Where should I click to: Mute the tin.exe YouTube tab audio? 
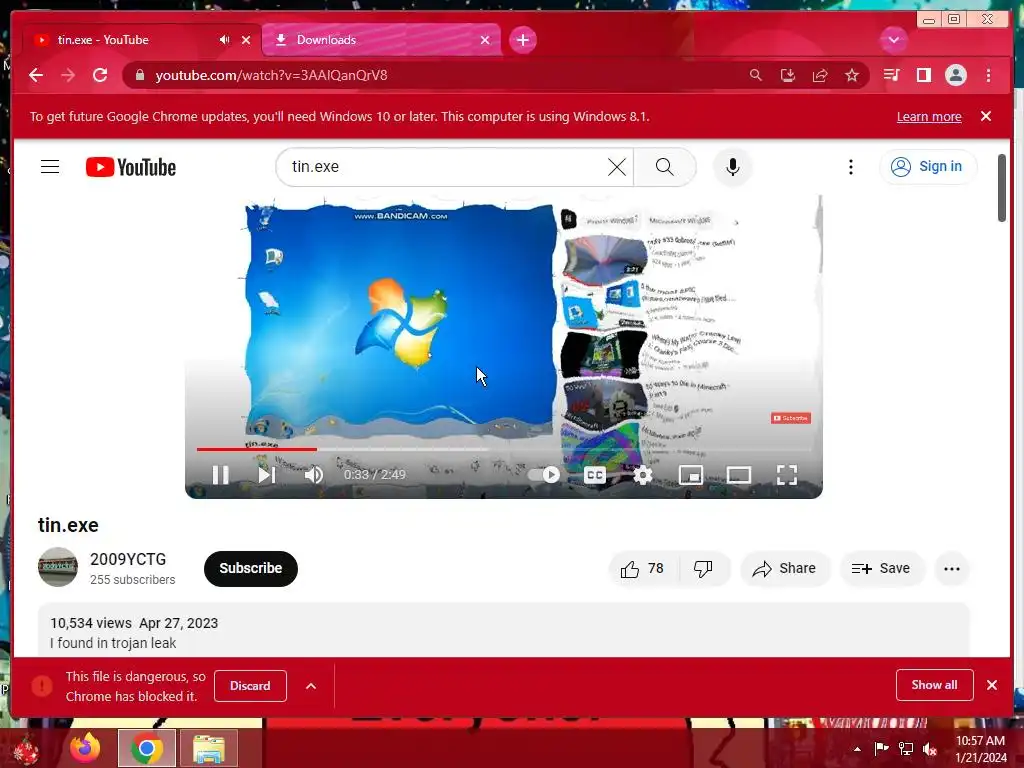[x=224, y=40]
